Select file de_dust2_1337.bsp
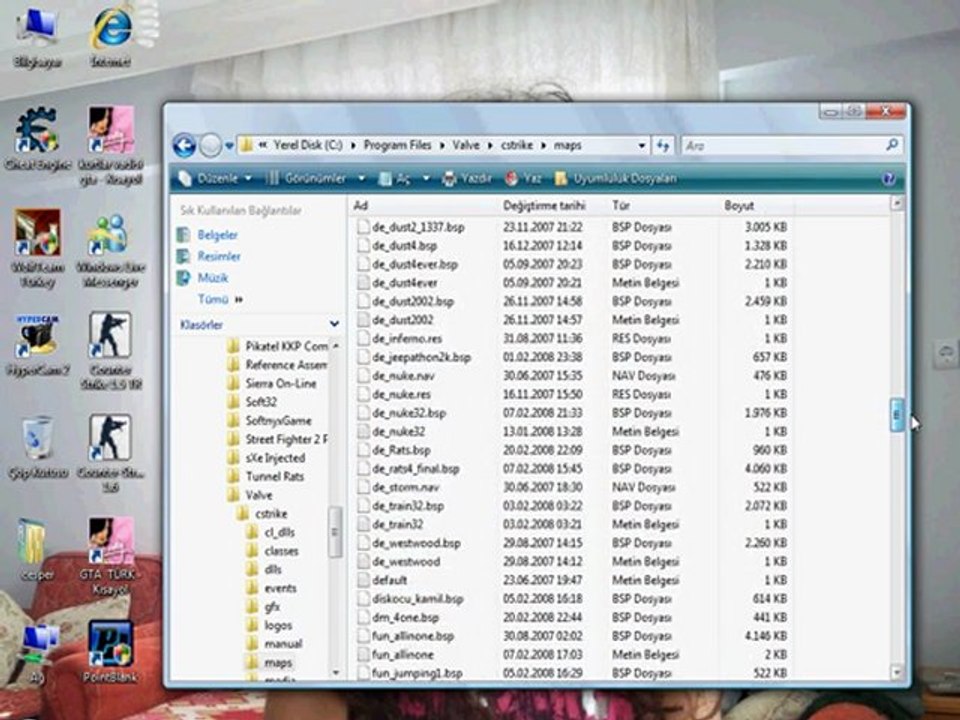Screen dimensions: 960x720 [x=418, y=227]
